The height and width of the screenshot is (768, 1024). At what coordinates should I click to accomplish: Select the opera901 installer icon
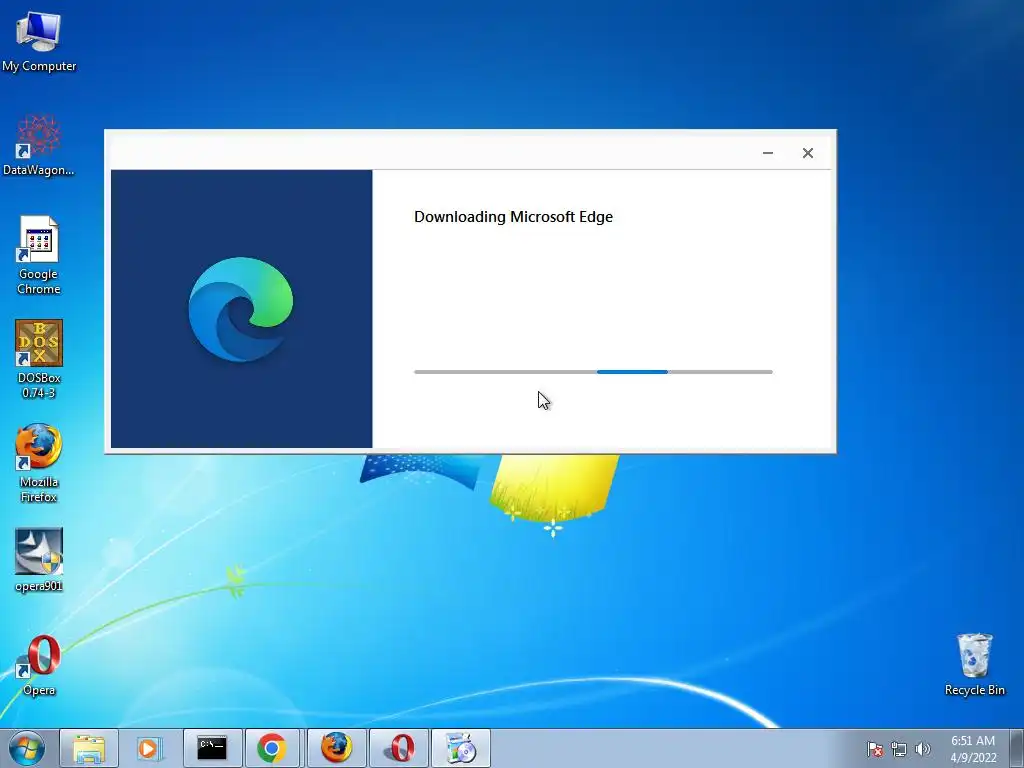(x=39, y=560)
